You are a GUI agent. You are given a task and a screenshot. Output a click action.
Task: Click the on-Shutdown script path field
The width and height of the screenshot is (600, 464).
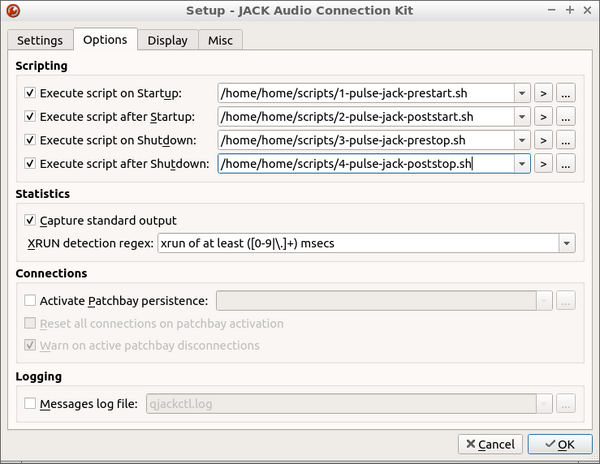(365, 140)
